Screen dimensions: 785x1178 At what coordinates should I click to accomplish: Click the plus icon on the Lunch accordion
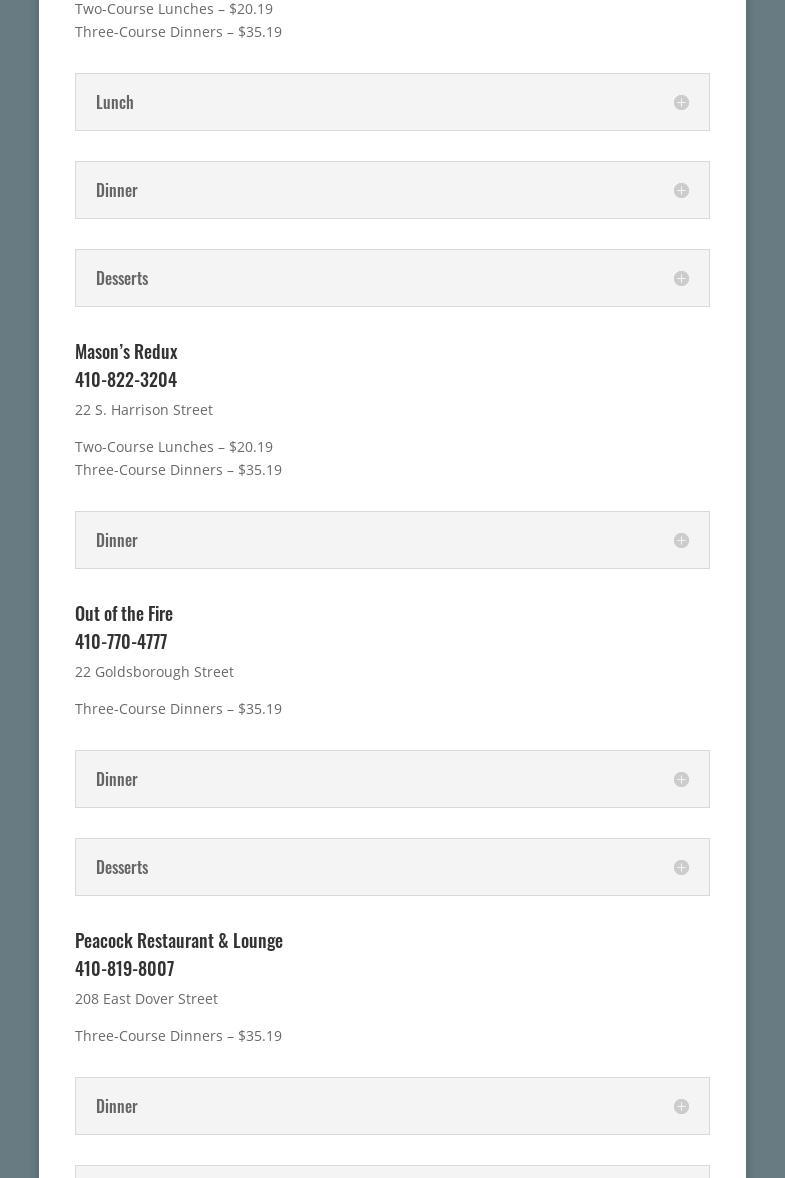click(681, 102)
